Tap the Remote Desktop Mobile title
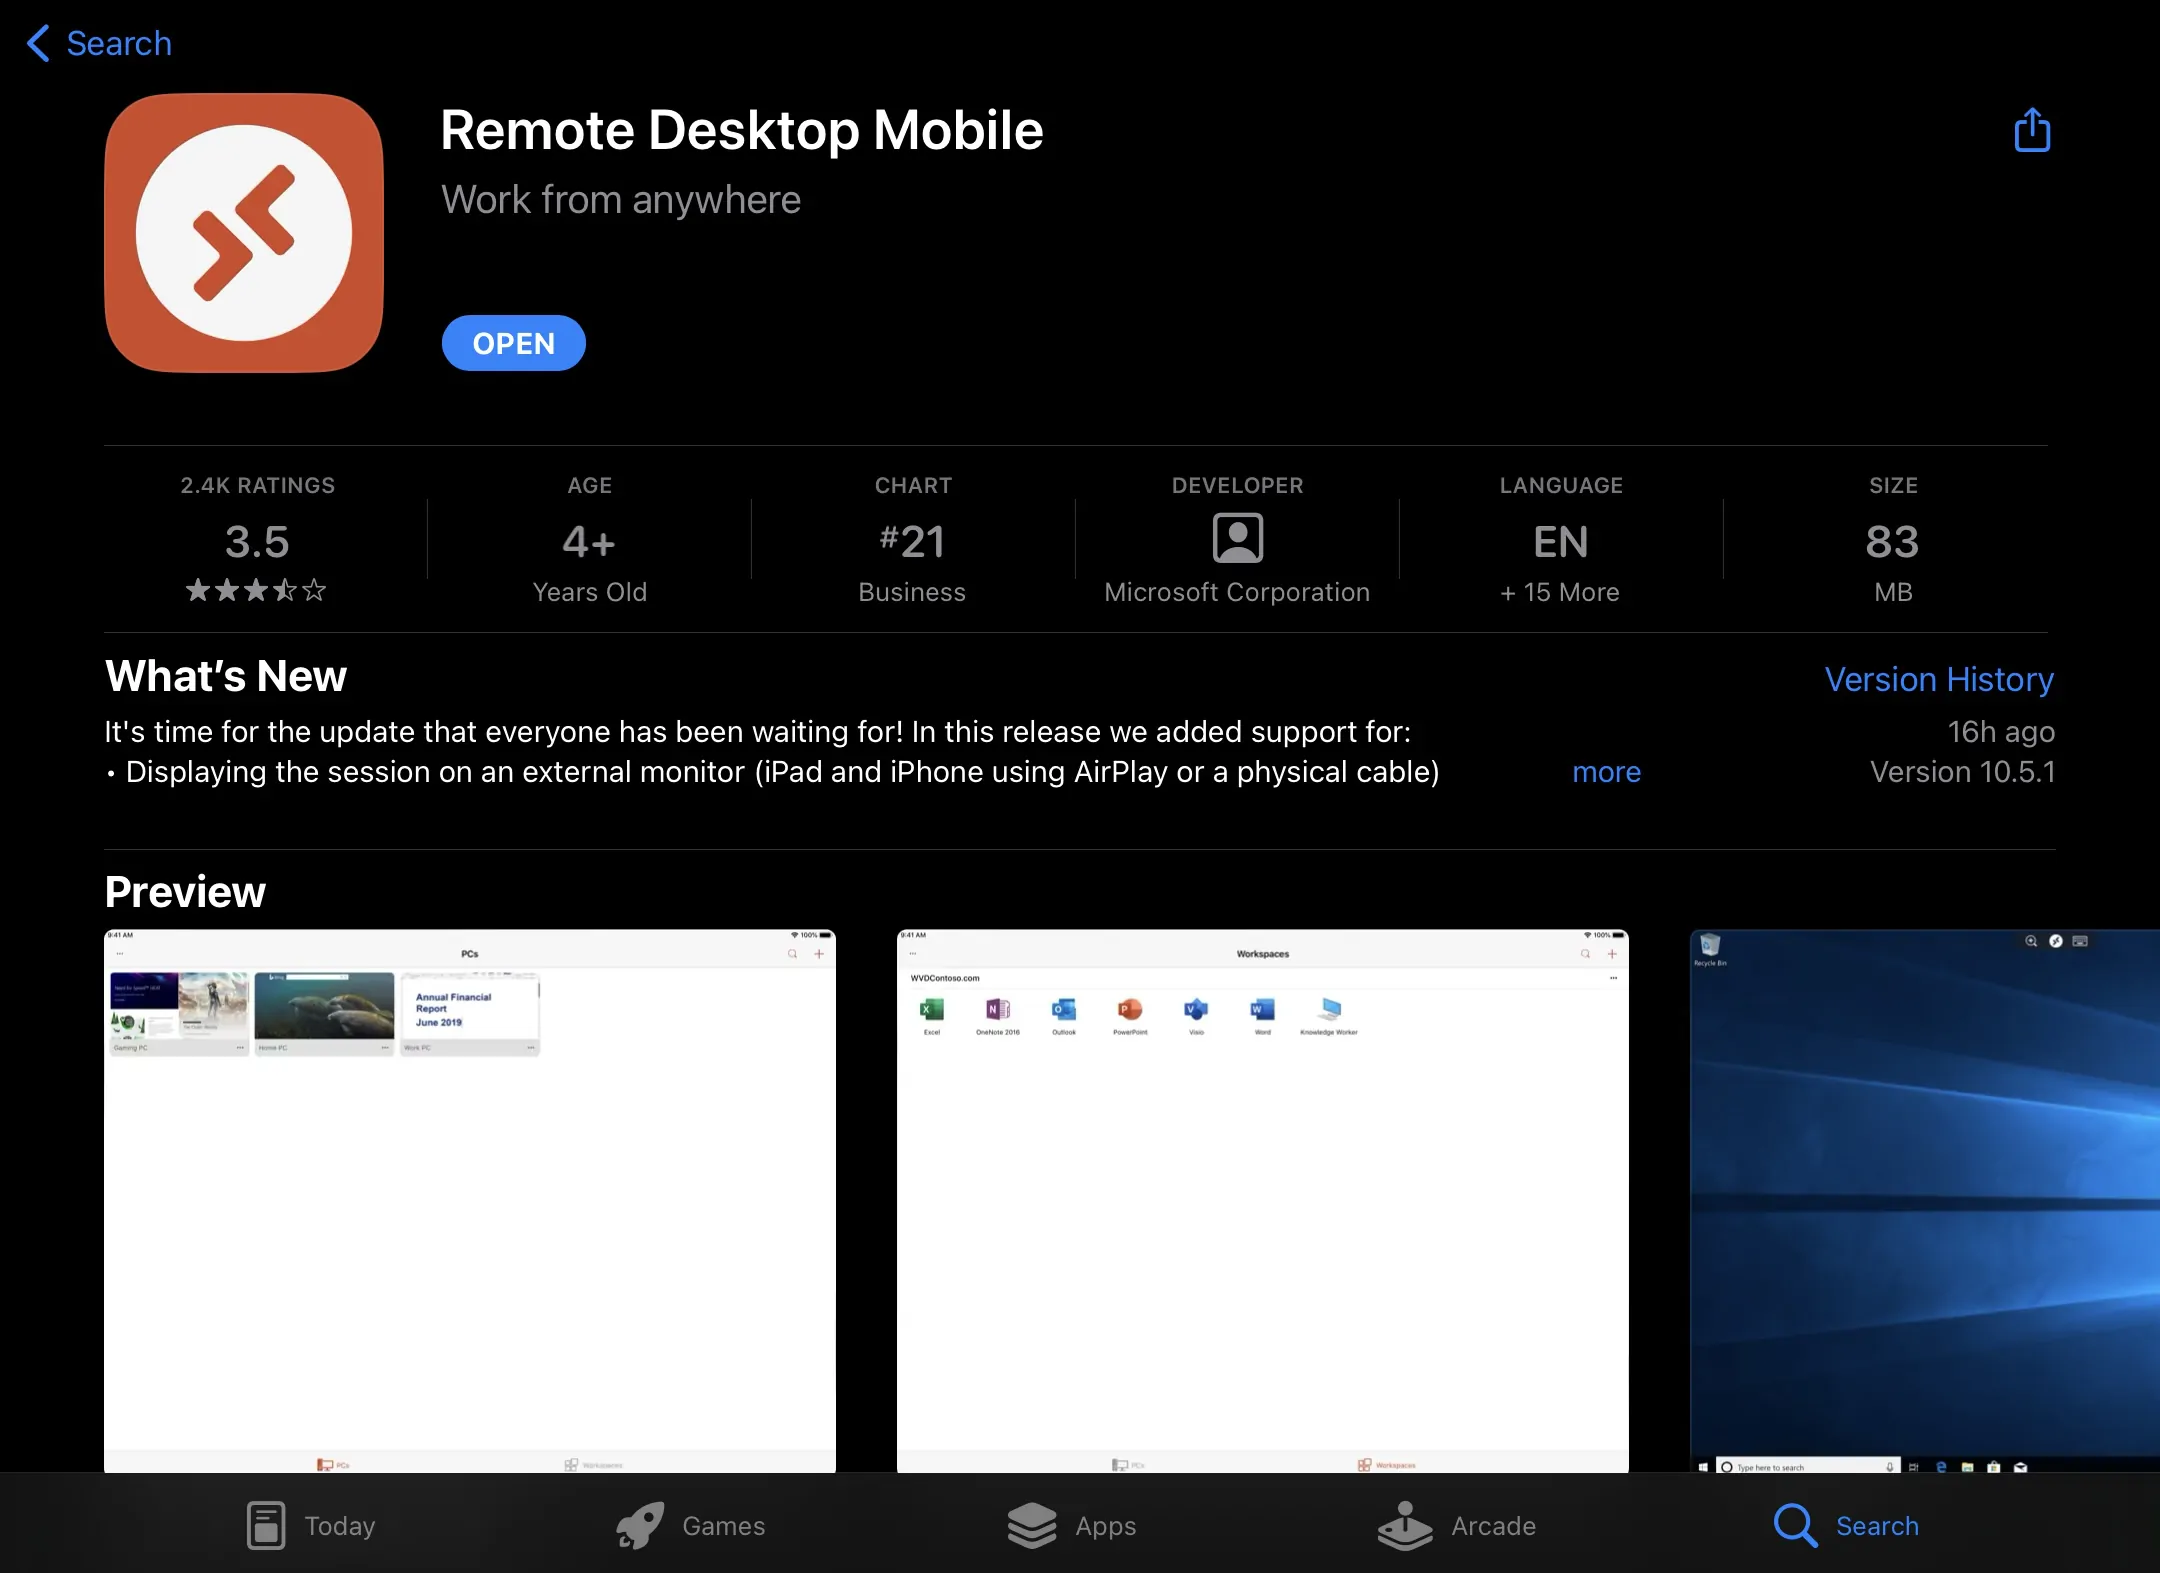 pyautogui.click(x=742, y=130)
